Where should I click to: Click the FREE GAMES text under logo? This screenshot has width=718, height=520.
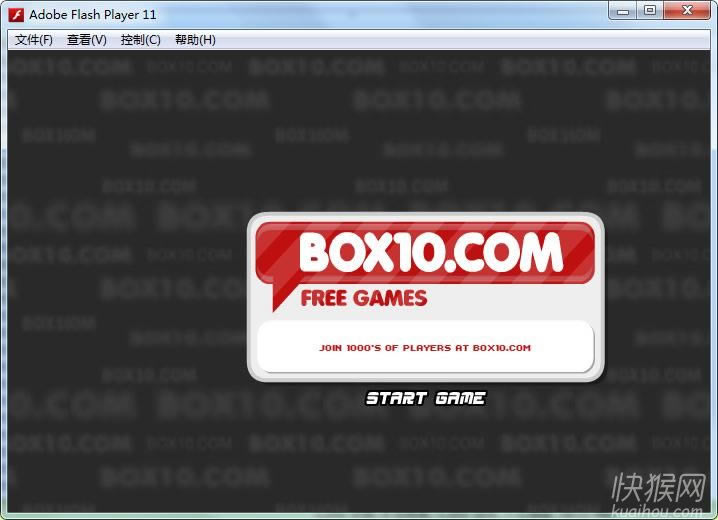(x=363, y=298)
